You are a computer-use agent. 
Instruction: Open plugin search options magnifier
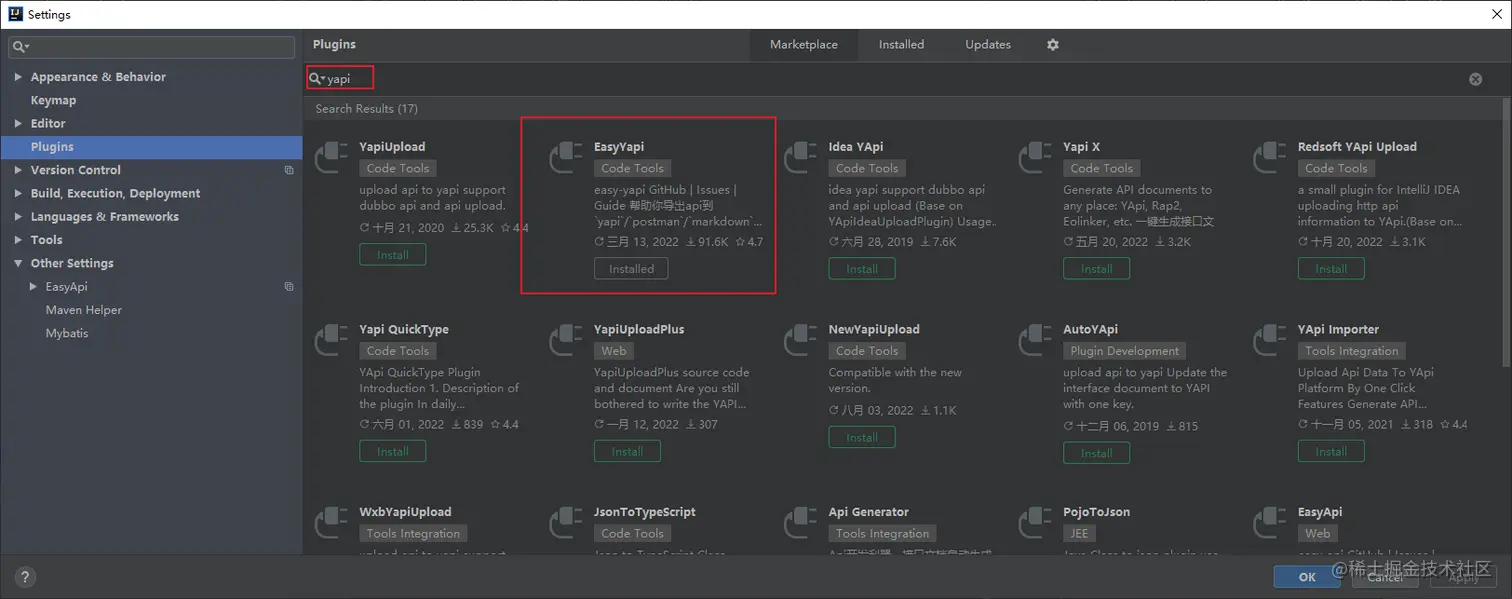316,78
